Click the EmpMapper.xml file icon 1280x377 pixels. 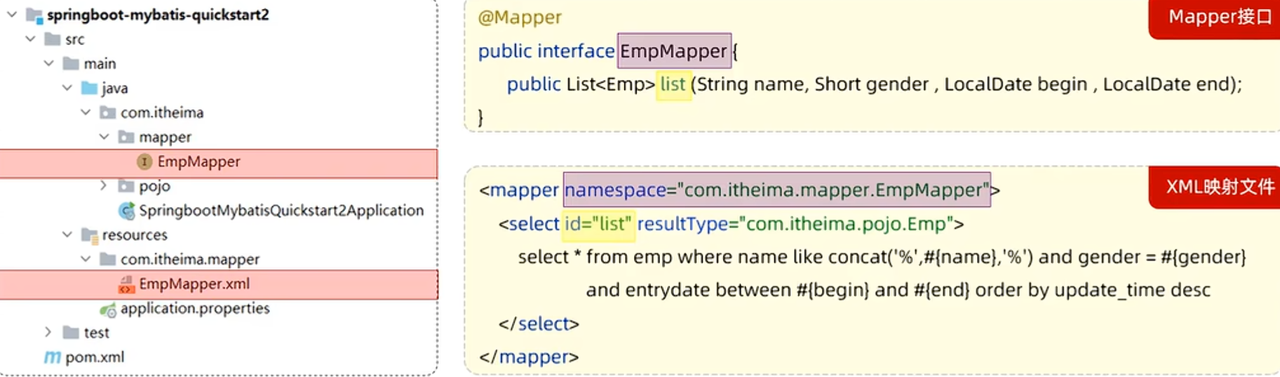click(x=126, y=284)
